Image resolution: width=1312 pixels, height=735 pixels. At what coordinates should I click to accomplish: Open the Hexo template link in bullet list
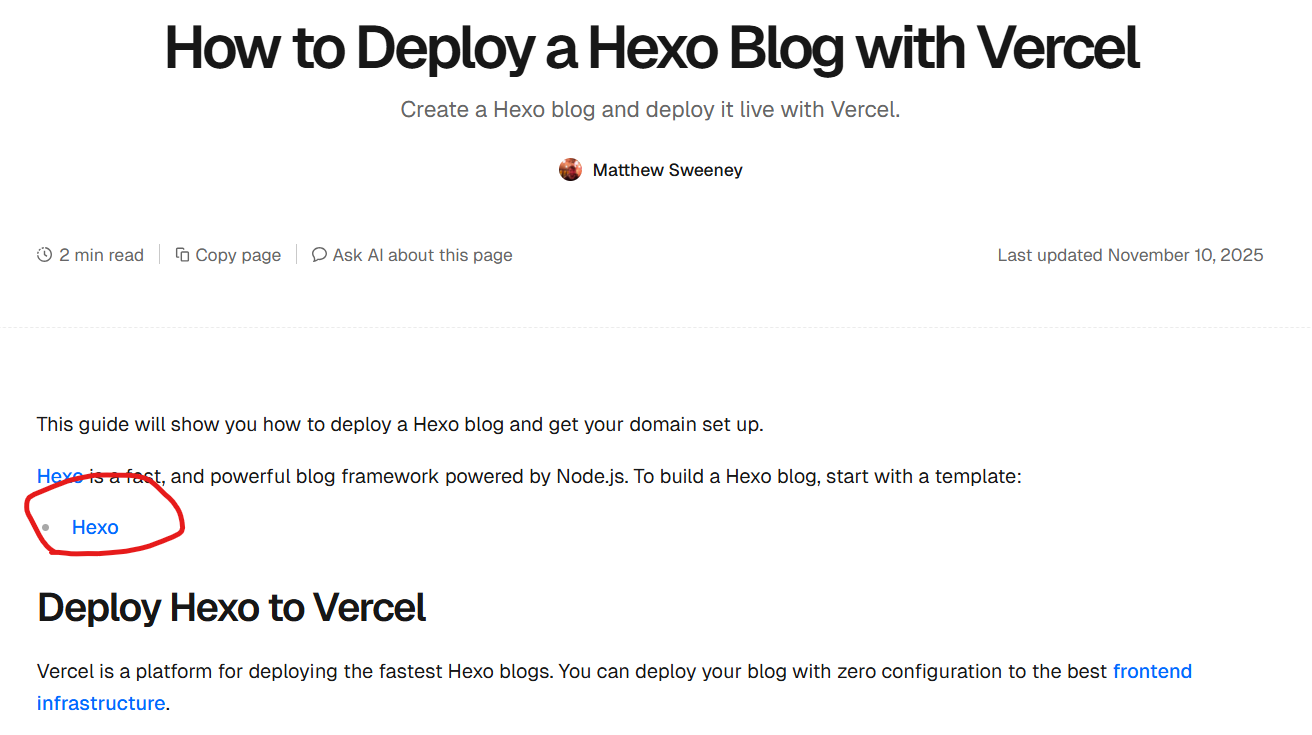coord(95,527)
